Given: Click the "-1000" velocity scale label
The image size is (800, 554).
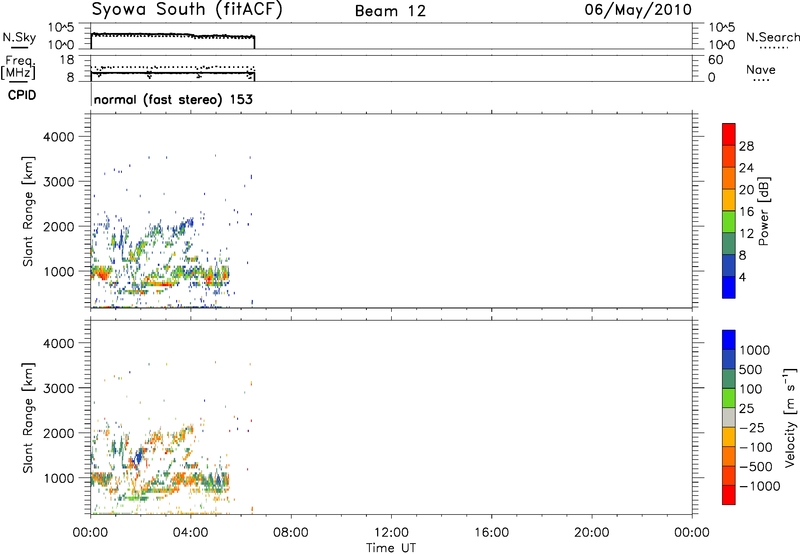Looking at the screenshot, I should click(x=759, y=486).
